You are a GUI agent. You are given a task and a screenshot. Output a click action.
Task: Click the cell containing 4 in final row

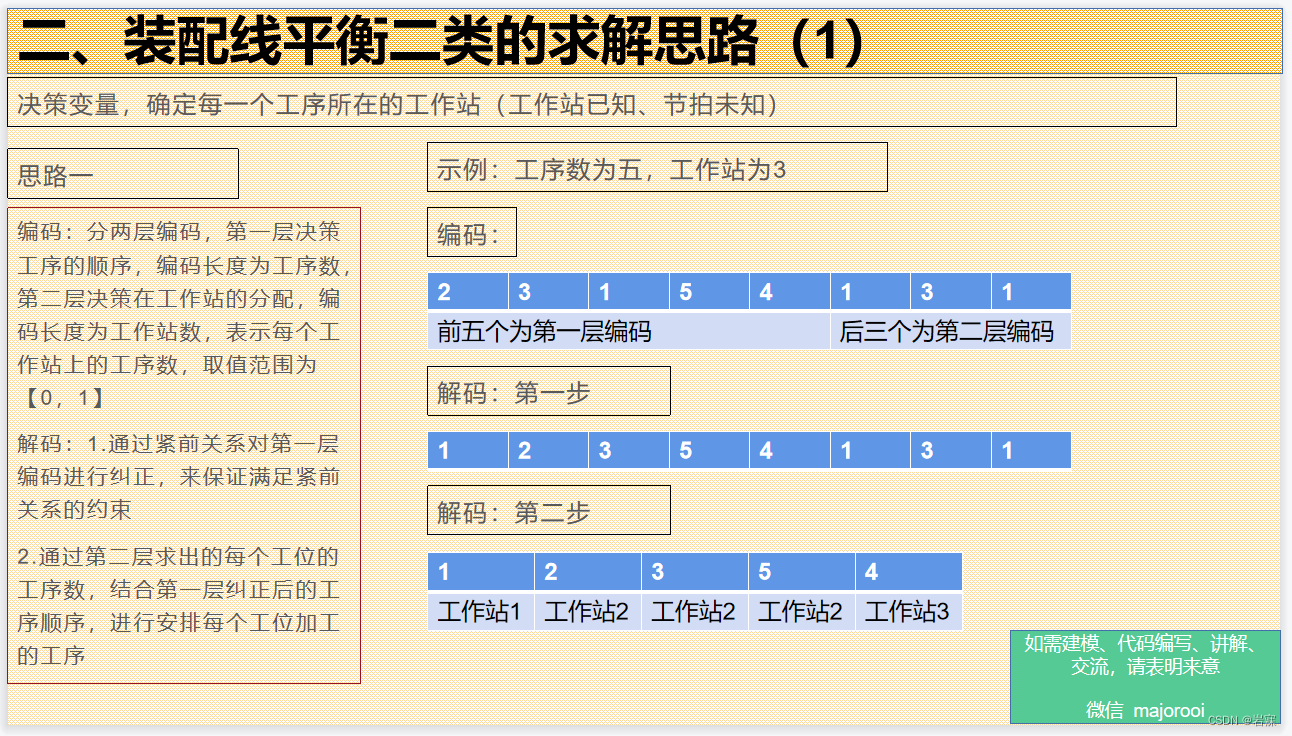tap(908, 571)
